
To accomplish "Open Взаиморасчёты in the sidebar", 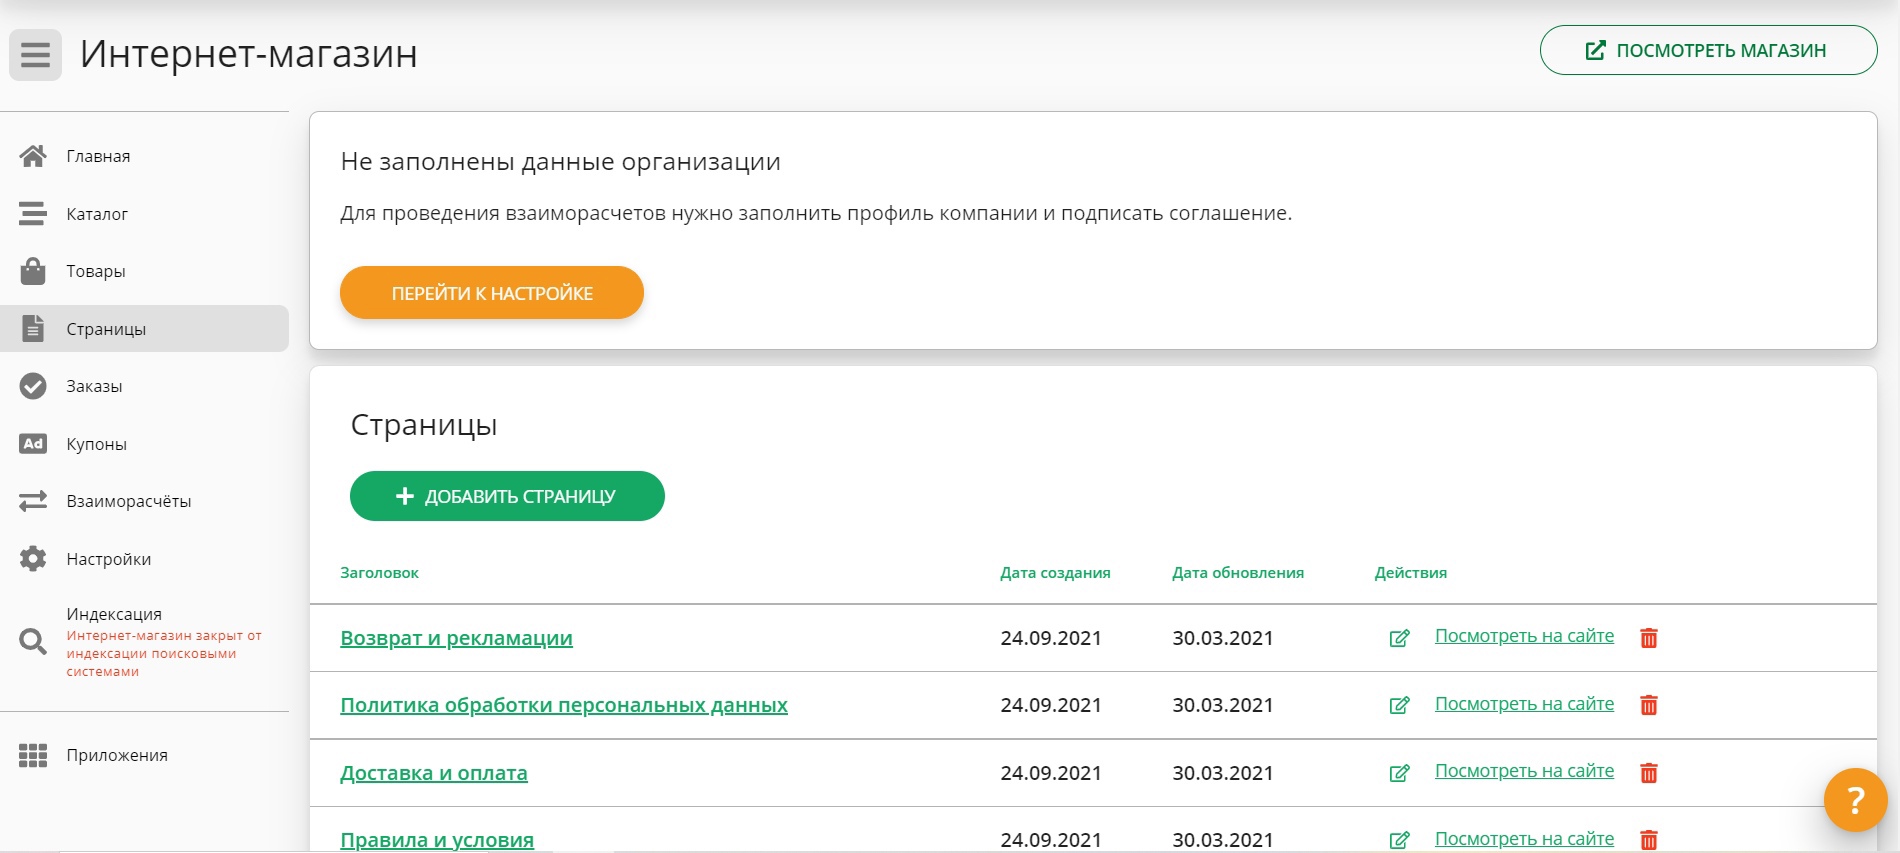I will [144, 501].
